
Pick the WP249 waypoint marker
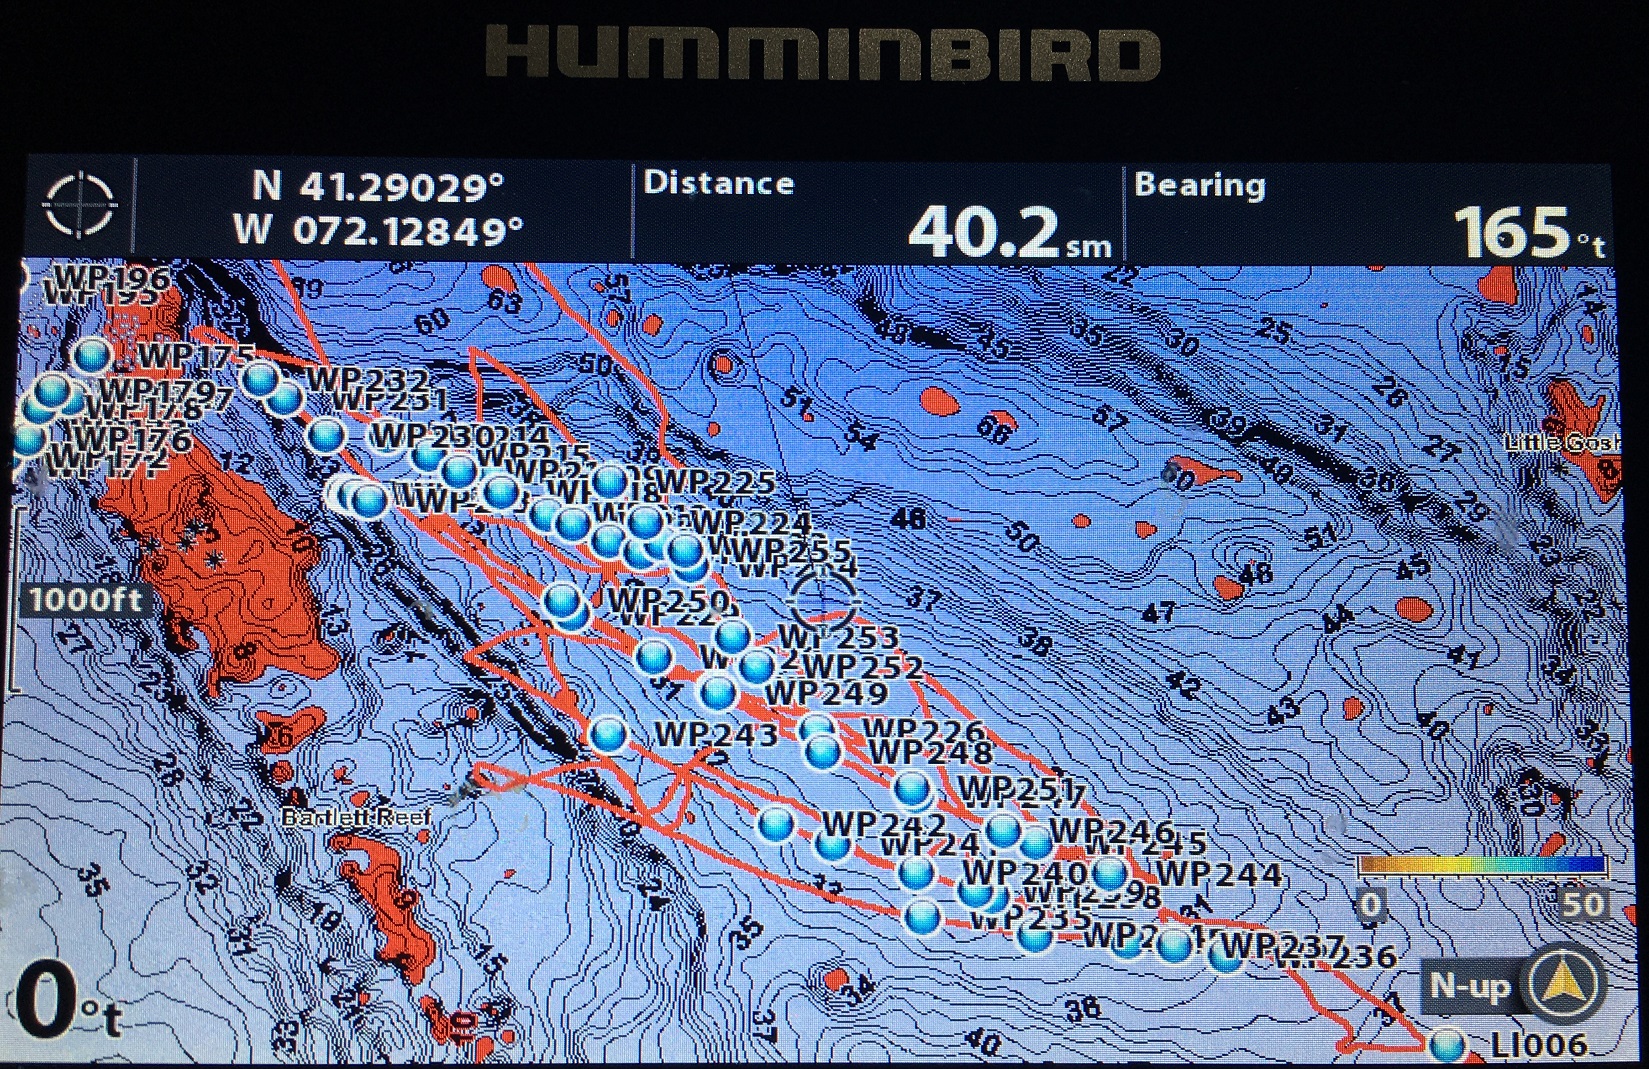point(717,691)
